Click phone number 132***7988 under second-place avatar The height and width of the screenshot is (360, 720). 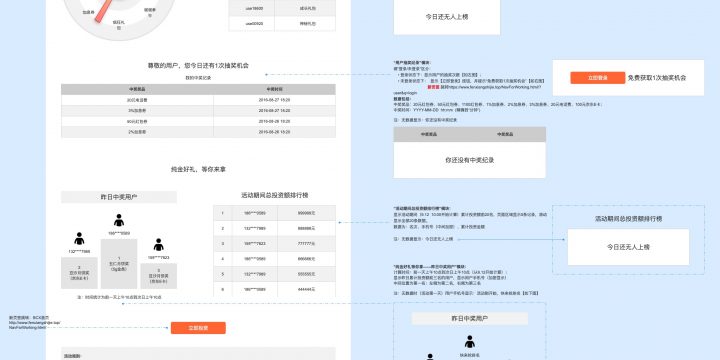pos(79,252)
